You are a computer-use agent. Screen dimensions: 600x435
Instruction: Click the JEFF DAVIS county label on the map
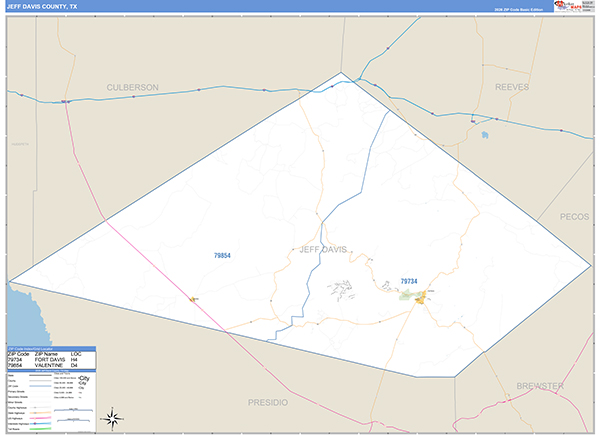point(323,250)
